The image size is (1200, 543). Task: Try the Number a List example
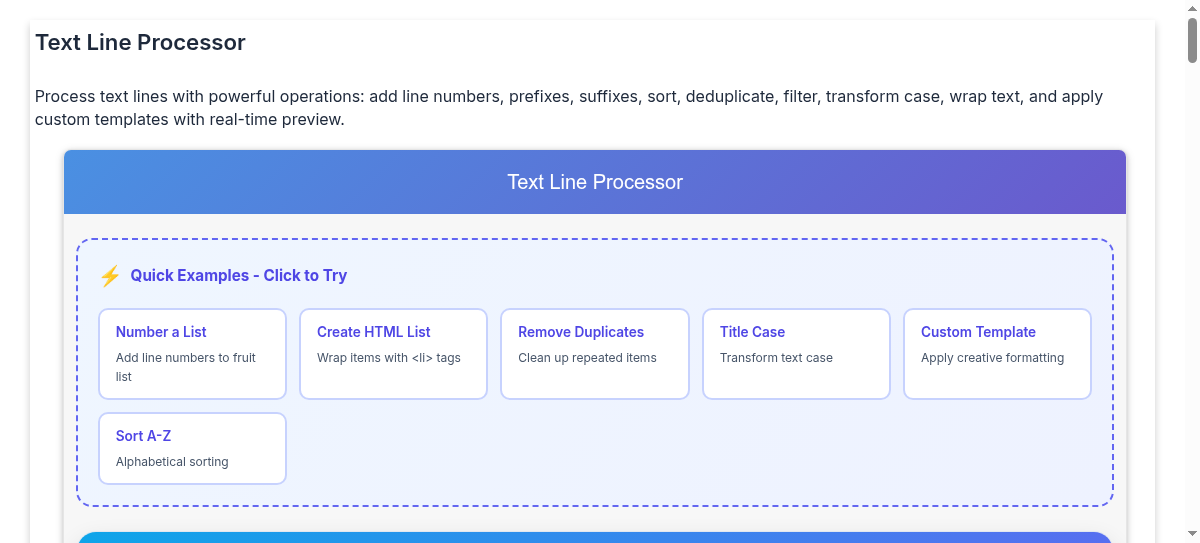(x=193, y=354)
